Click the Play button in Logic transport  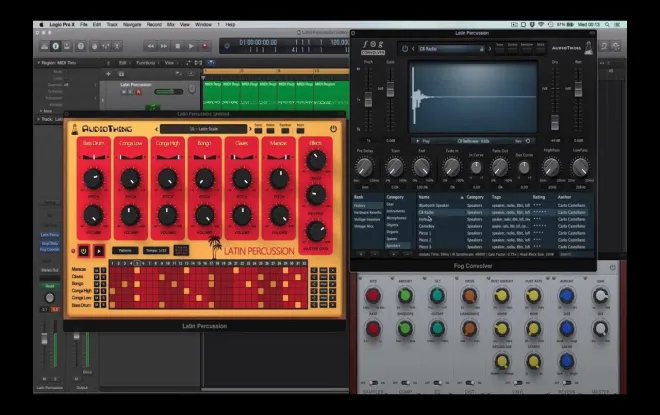tap(191, 45)
